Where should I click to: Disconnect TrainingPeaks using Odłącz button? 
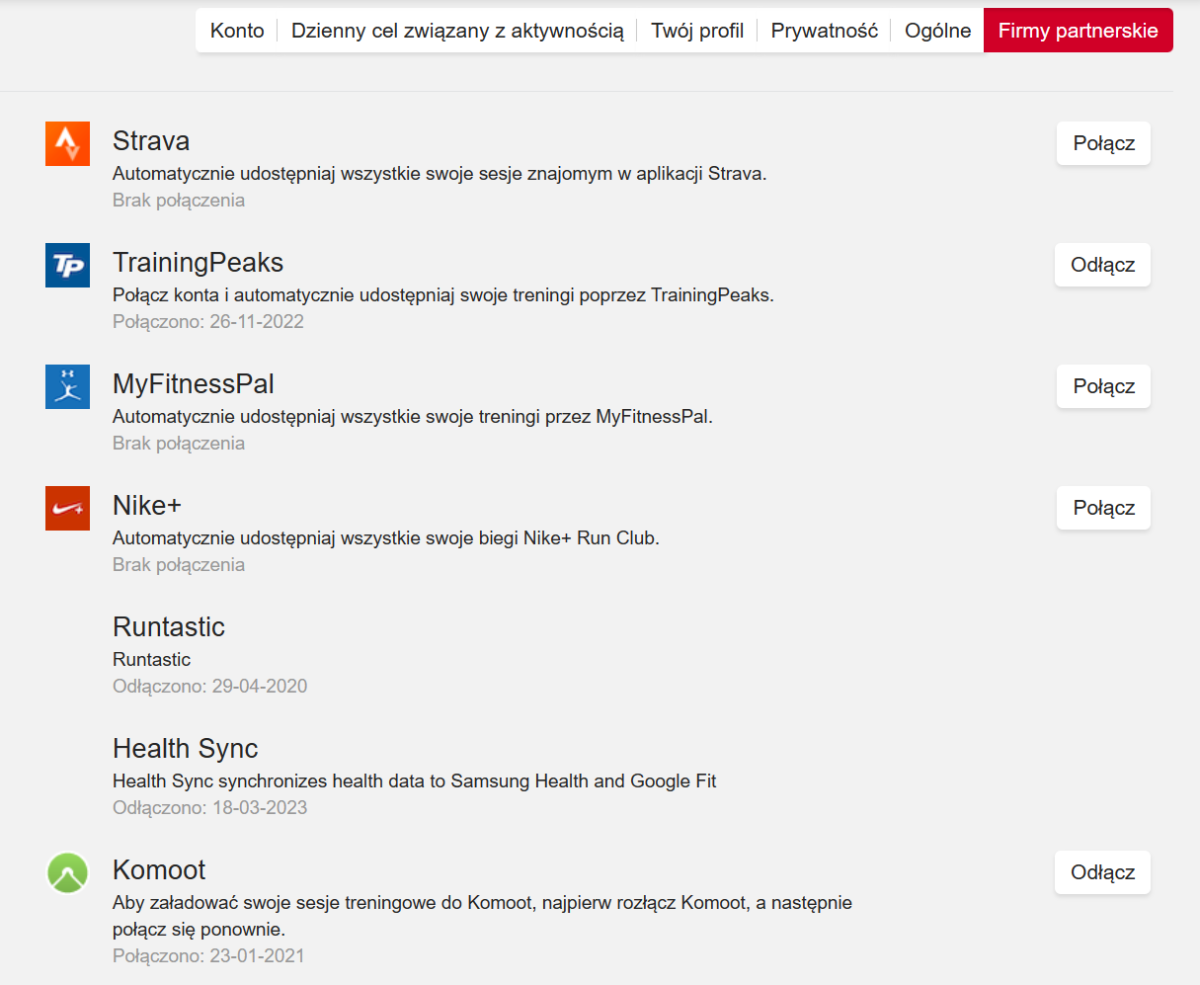[x=1103, y=265]
